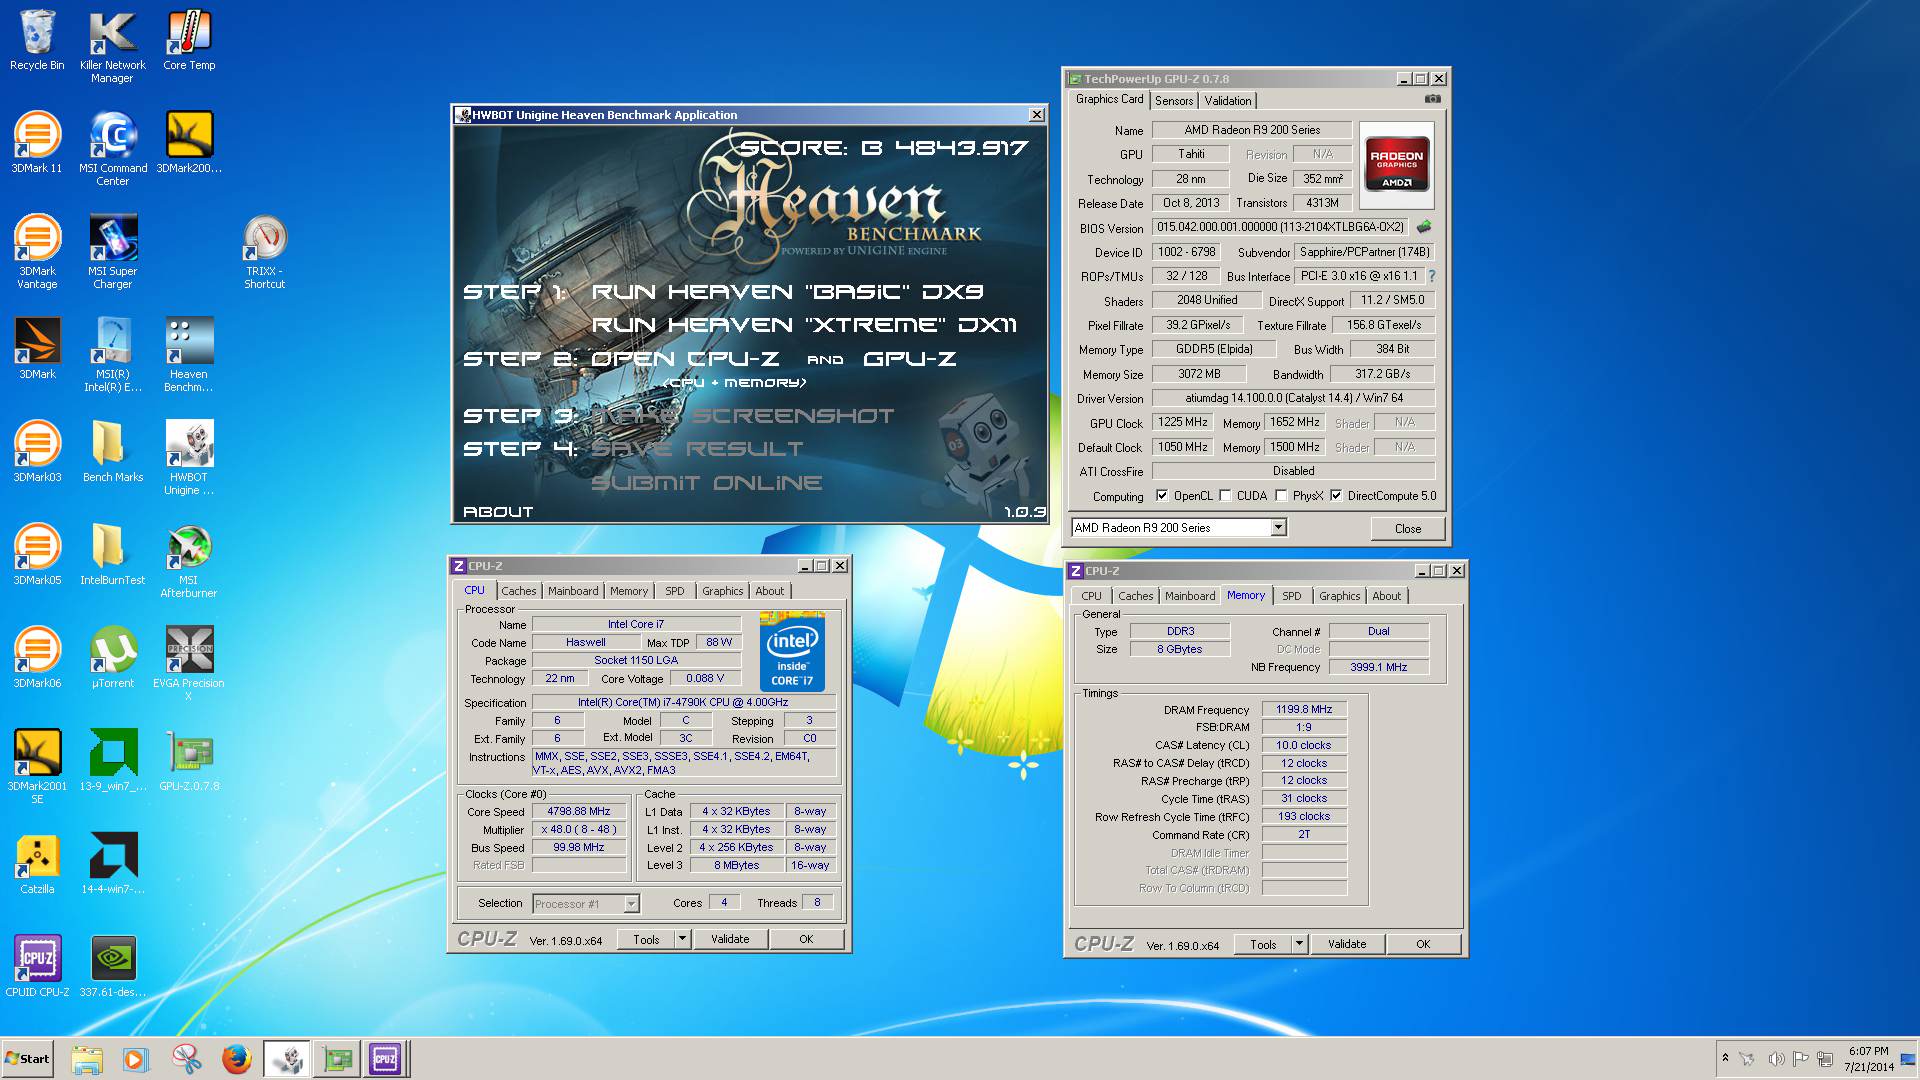
Task: Open Core Temp desktop icon
Action: pos(189,40)
